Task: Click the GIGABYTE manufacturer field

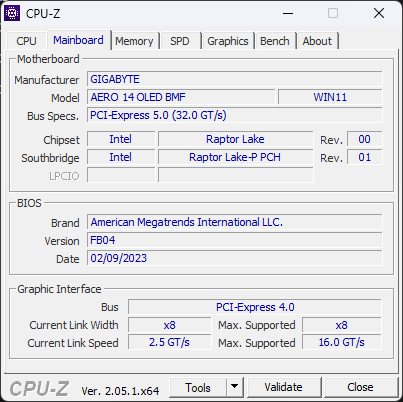Action: (235, 79)
